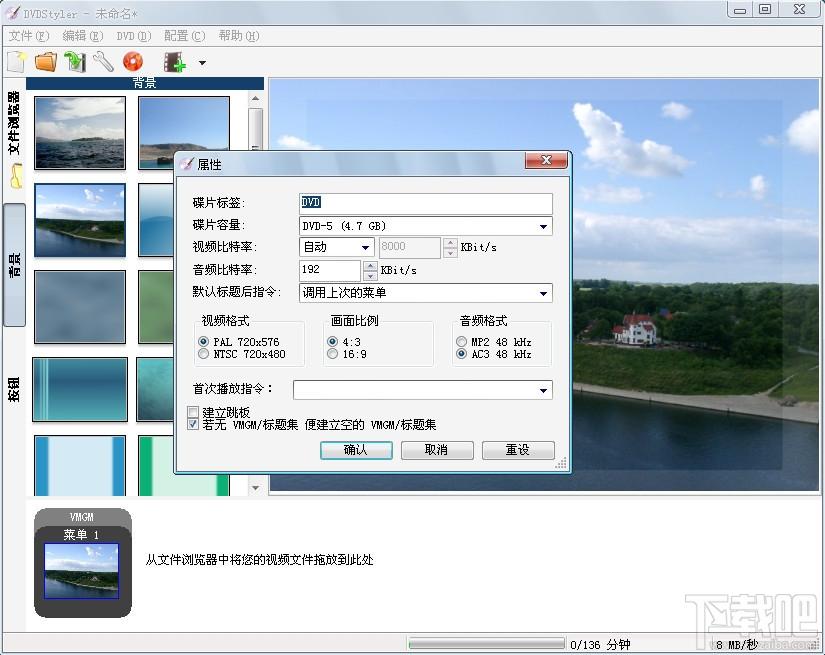Add video file using film plus icon

tap(175, 62)
